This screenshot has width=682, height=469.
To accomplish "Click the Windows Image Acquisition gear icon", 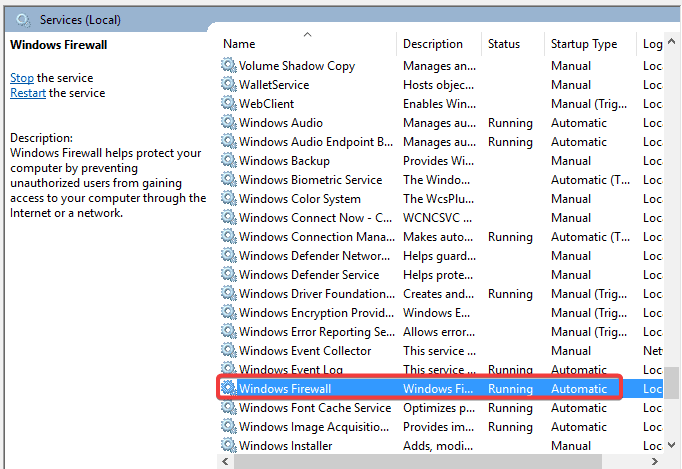I will tap(228, 426).
